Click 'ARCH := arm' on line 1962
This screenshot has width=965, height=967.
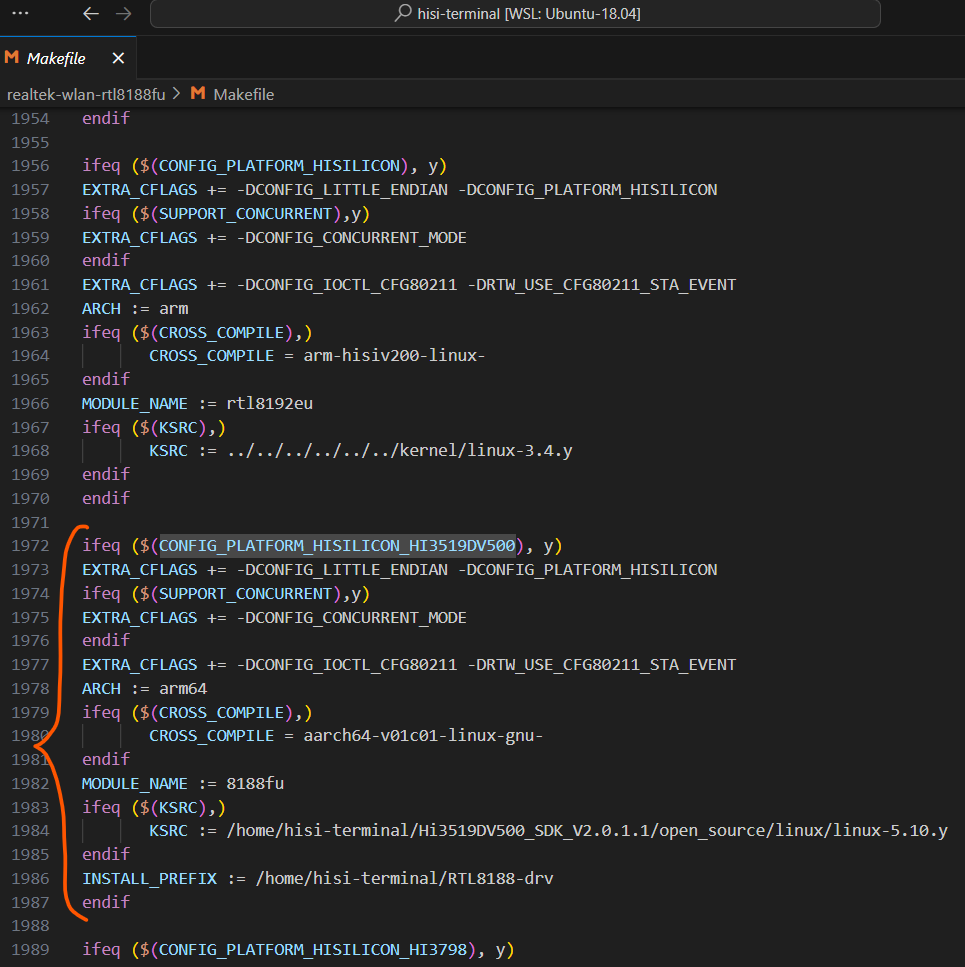(x=135, y=308)
